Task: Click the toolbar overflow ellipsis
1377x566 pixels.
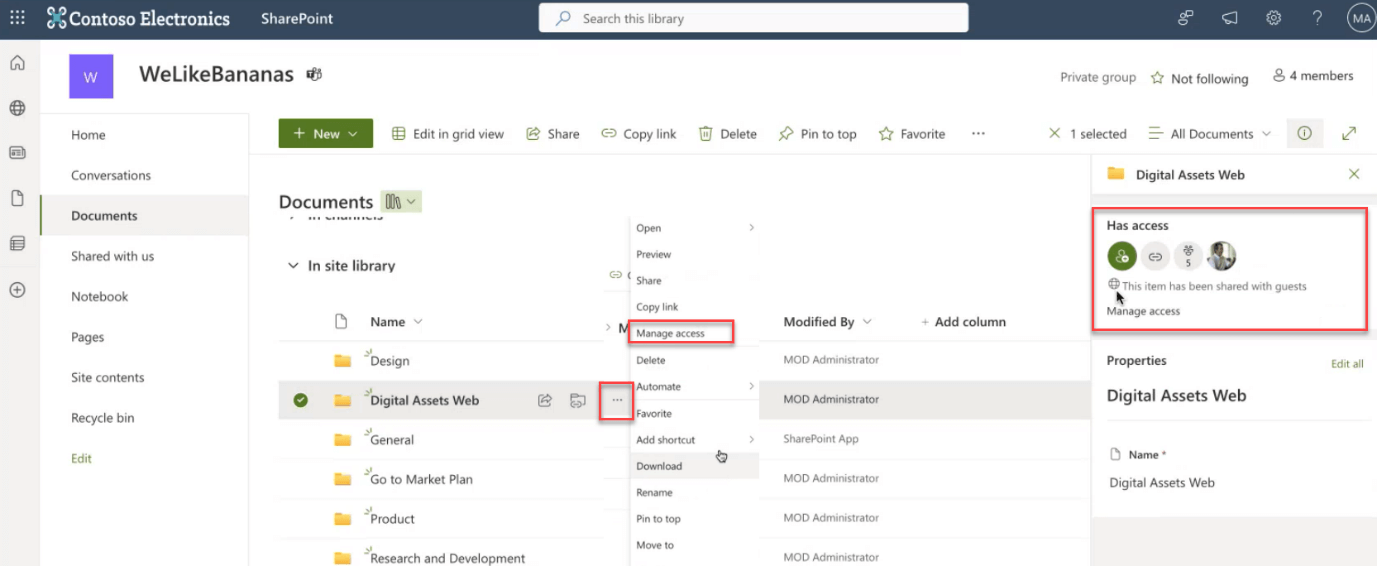Action: click(978, 134)
